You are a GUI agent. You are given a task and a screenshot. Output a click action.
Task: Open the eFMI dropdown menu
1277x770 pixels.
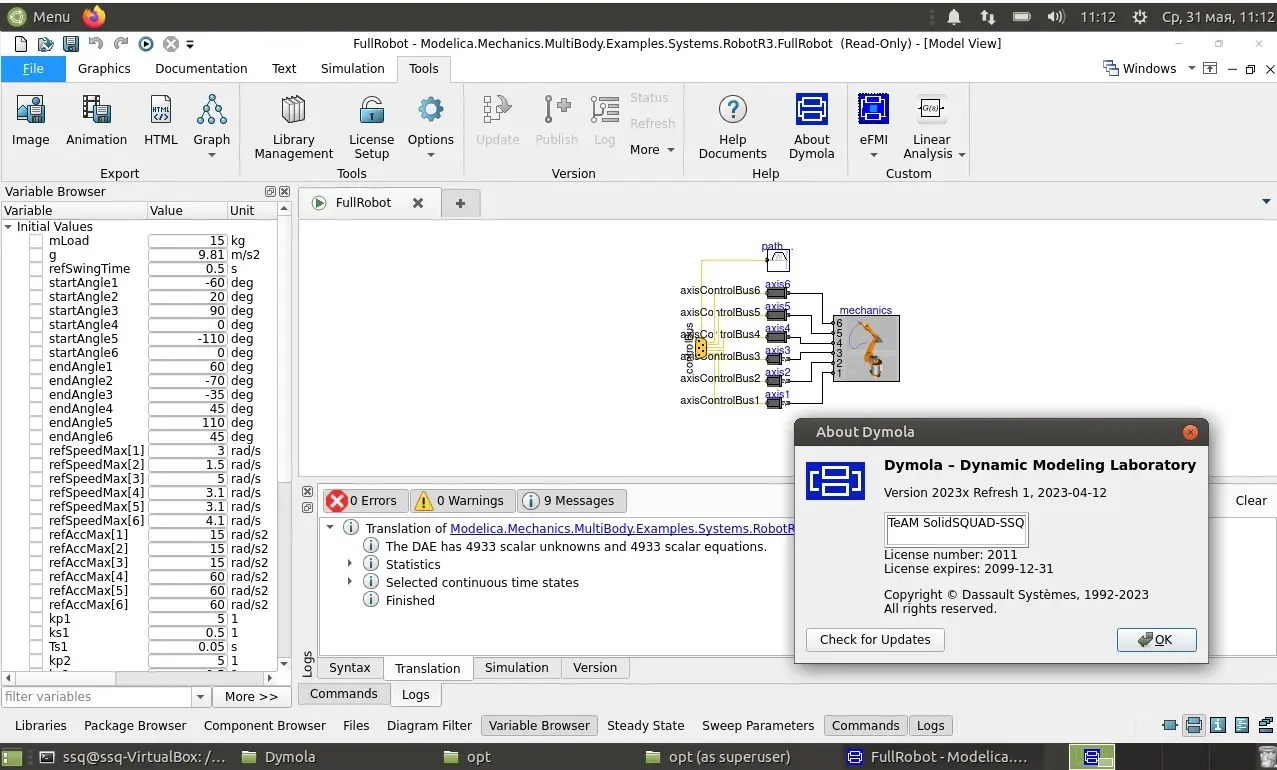tap(874, 155)
